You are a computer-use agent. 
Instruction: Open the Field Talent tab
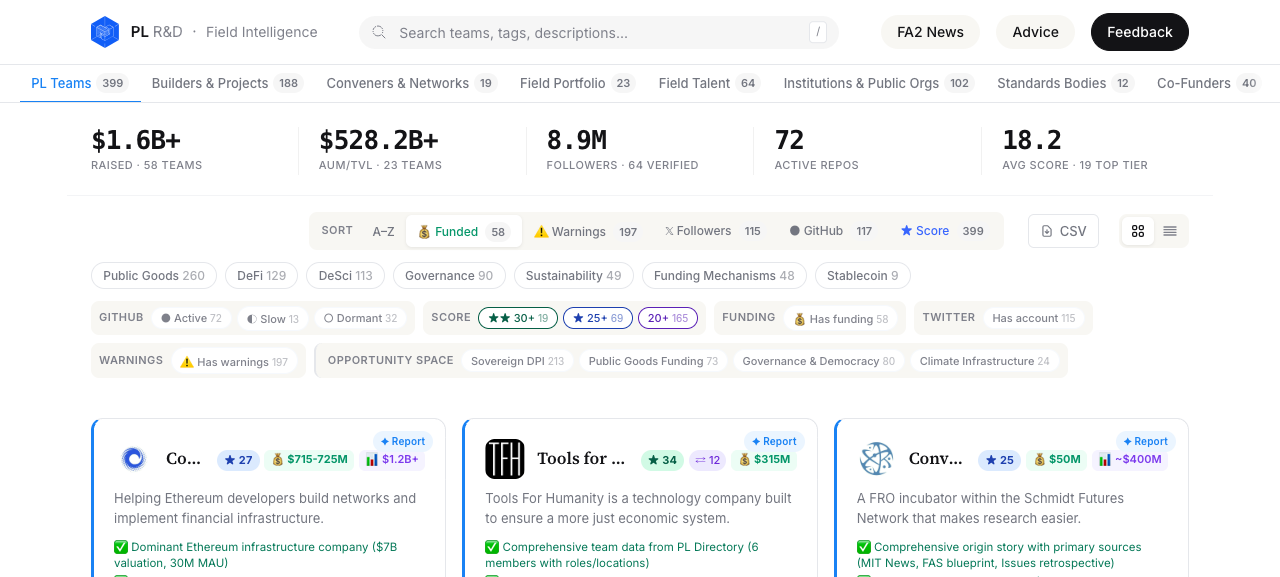click(709, 83)
